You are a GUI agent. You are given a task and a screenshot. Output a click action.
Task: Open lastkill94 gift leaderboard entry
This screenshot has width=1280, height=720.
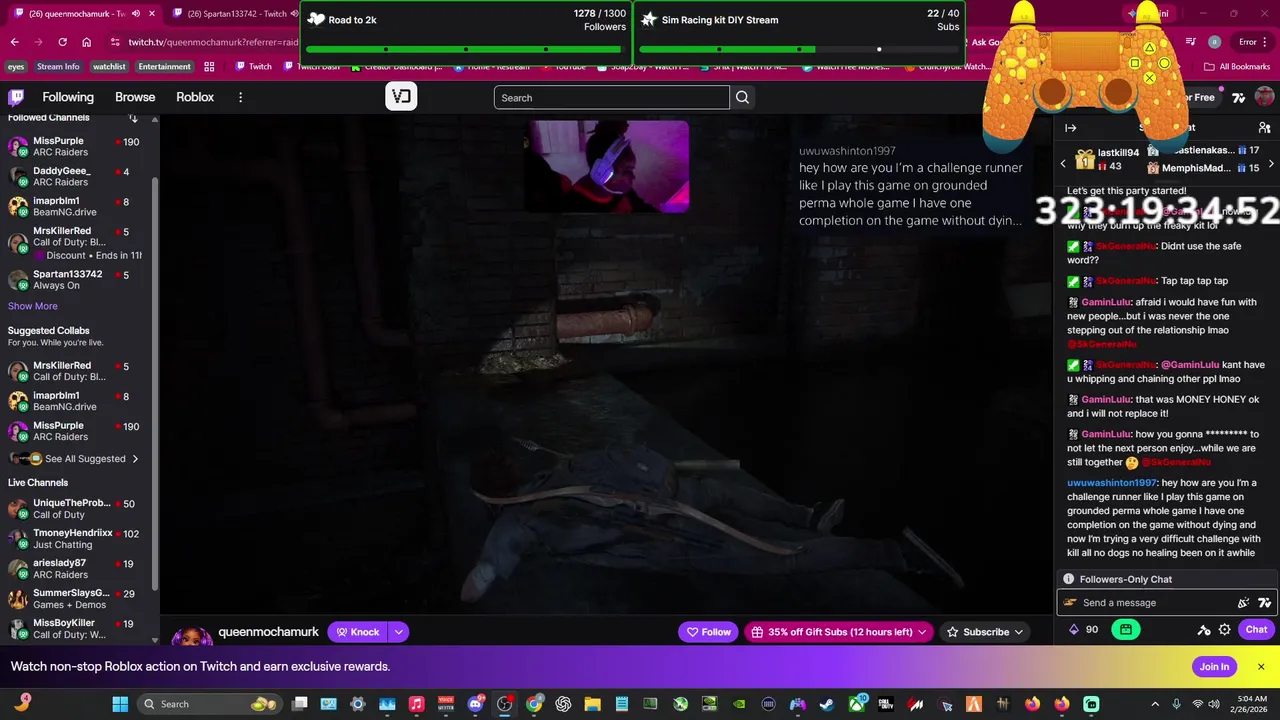tap(1106, 159)
